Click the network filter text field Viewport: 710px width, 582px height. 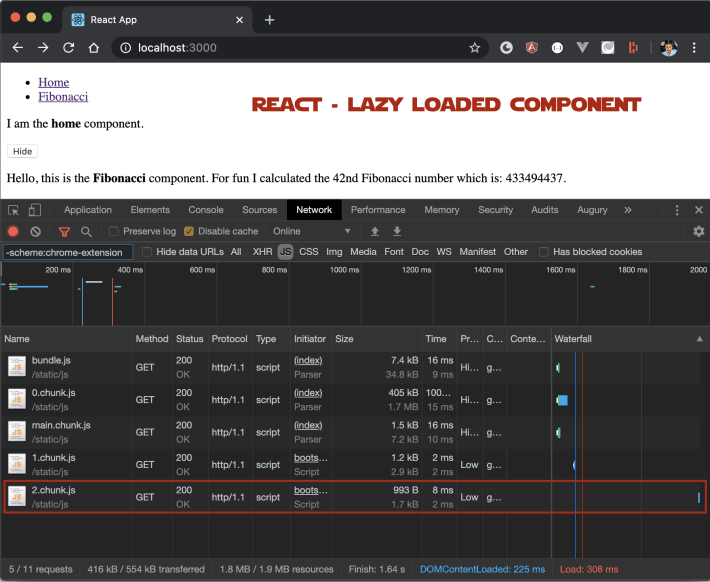[68, 252]
